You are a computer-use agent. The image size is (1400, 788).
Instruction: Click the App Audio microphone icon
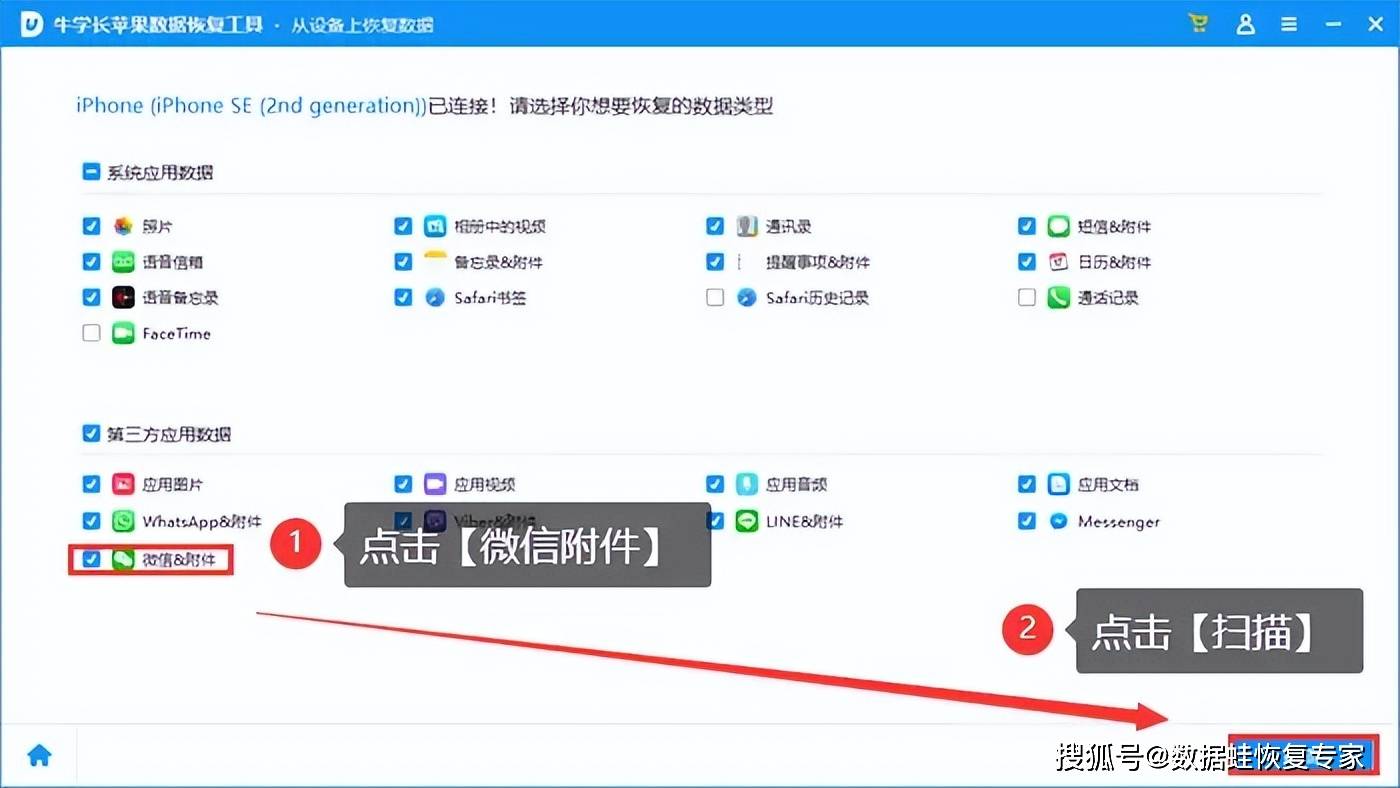click(747, 485)
